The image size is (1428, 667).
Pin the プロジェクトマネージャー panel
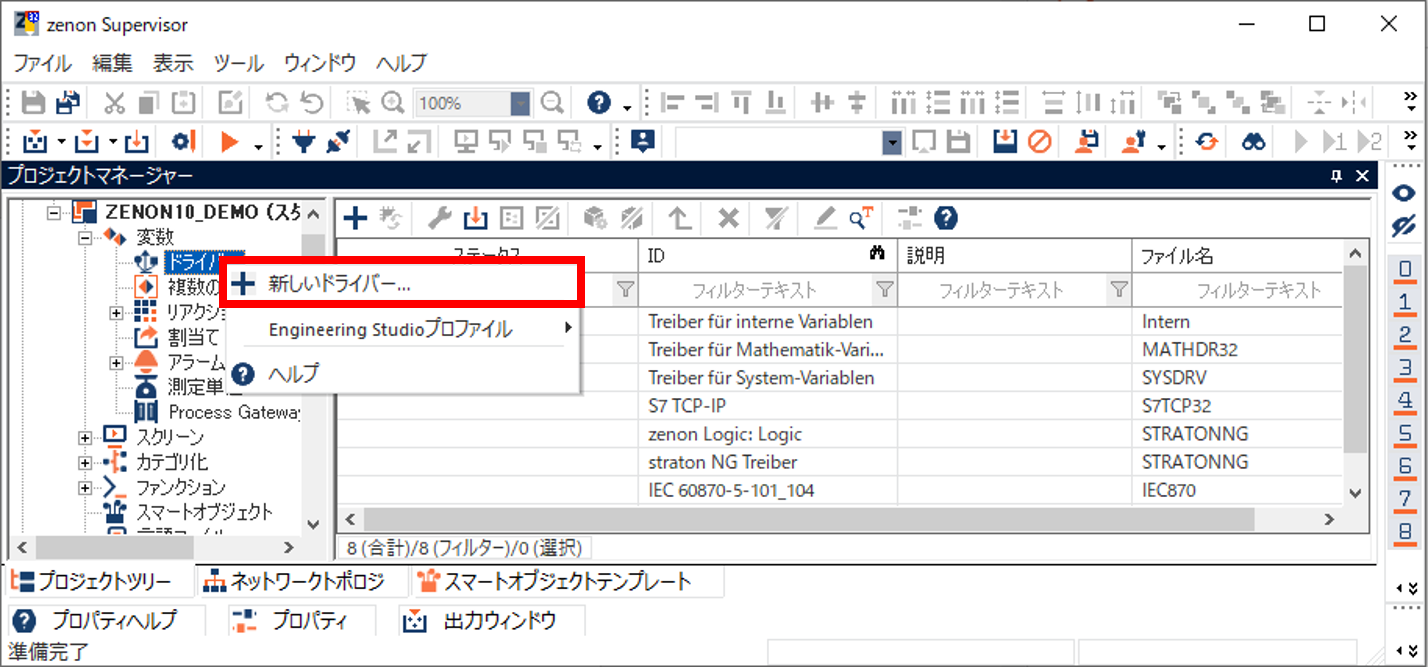(x=1337, y=176)
